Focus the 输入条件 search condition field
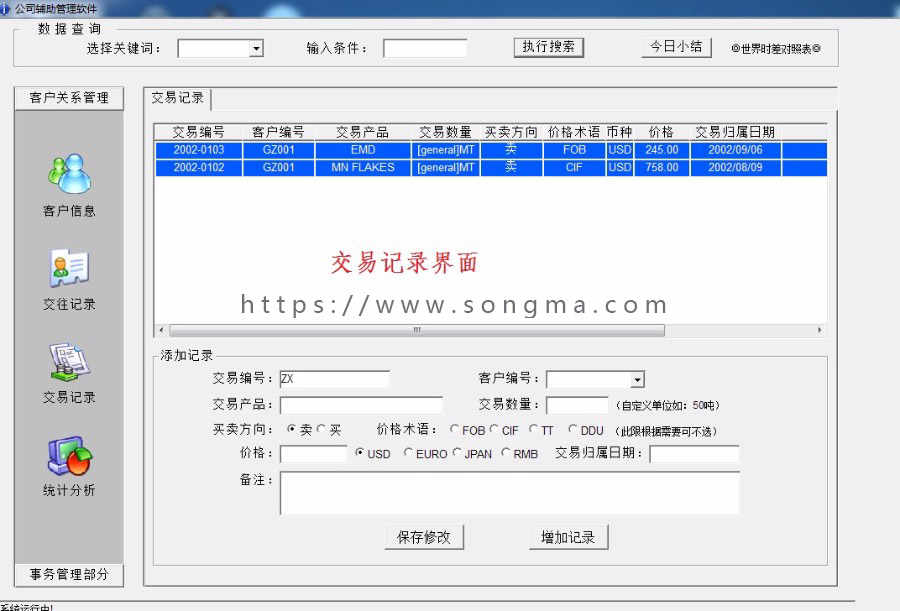This screenshot has height=611, width=900. point(425,48)
